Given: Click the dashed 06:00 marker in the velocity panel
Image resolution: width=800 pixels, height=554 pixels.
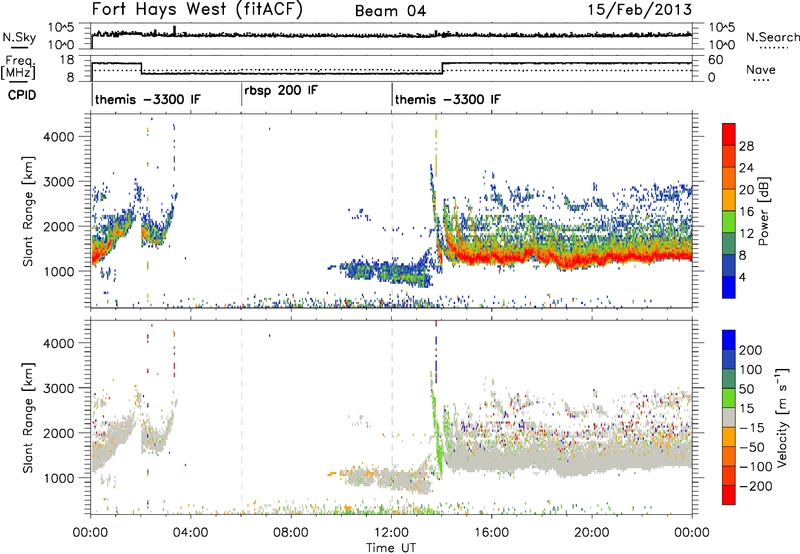Looking at the screenshot, I should click(x=241, y=417).
